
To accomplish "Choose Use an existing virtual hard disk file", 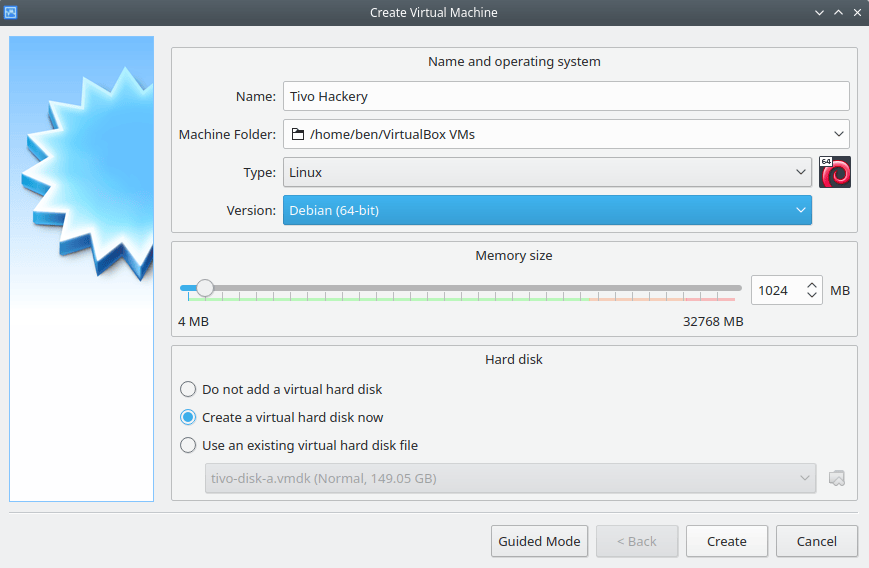I will tap(299, 445).
